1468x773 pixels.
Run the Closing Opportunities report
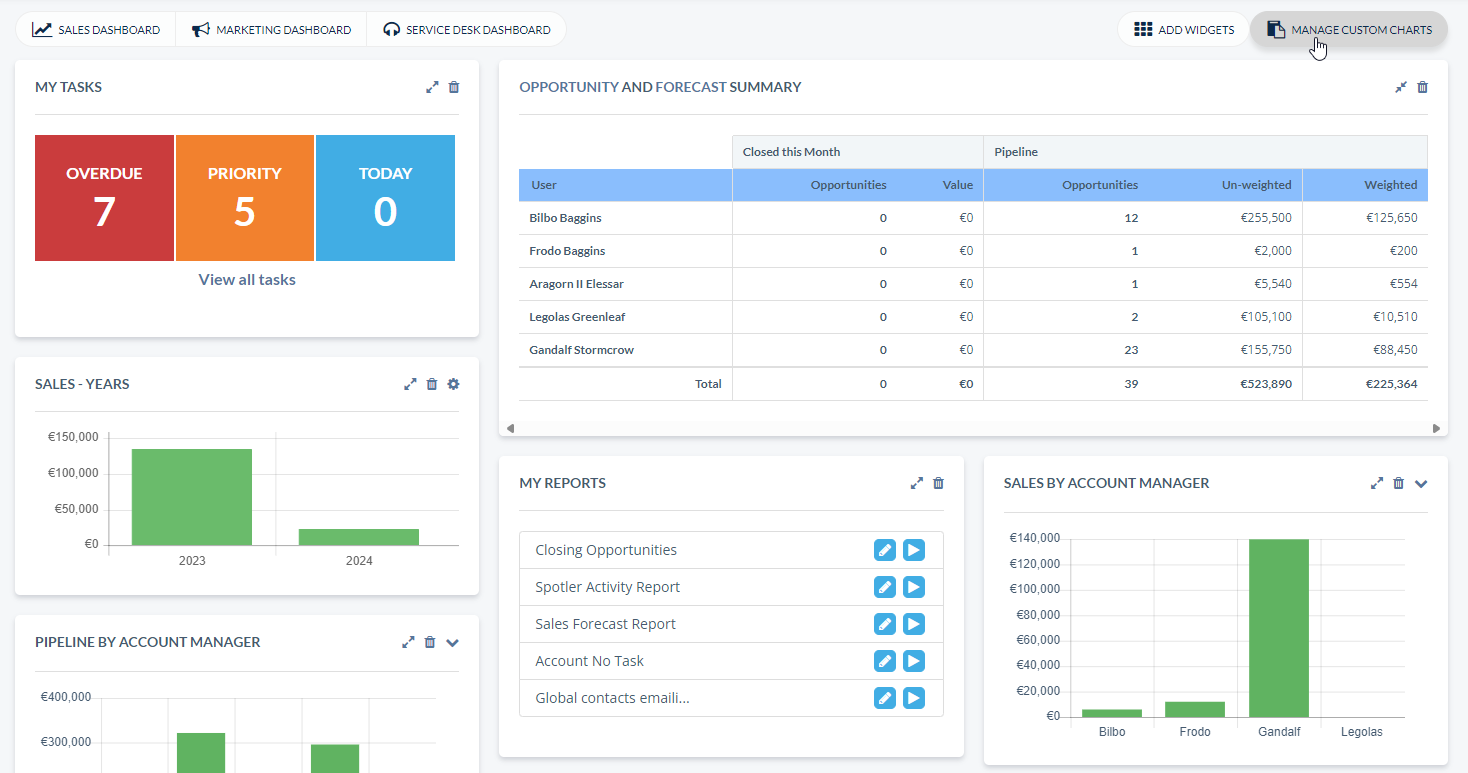tap(914, 550)
